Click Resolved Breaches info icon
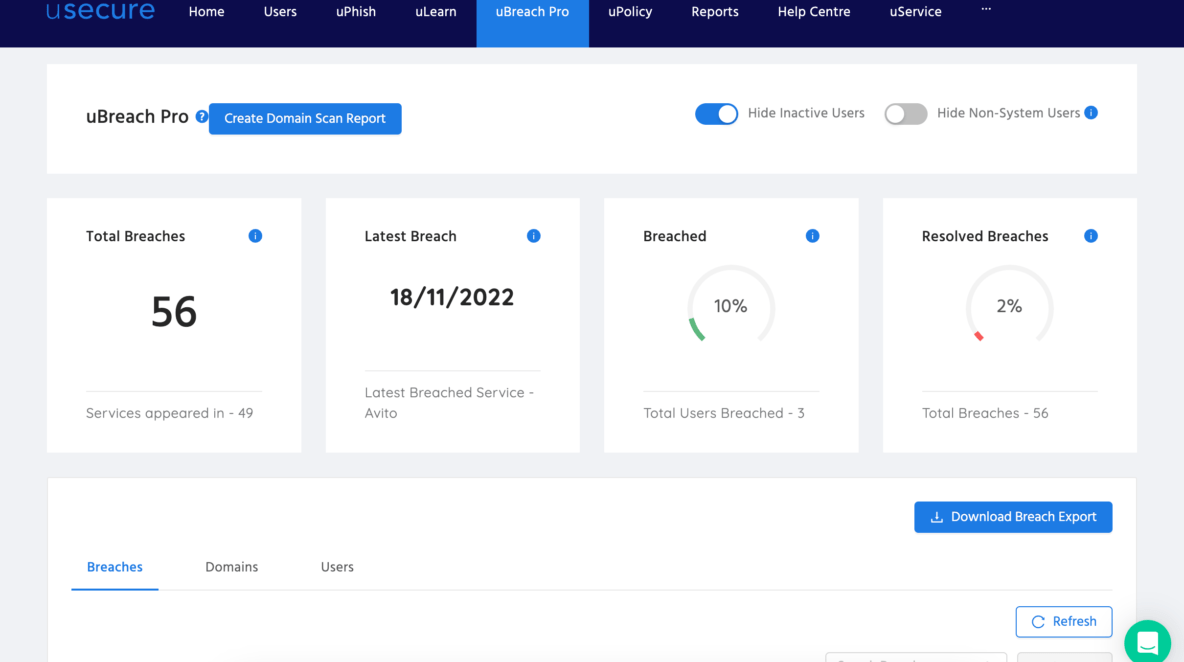Screen dimensions: 1184x662 1091,236
